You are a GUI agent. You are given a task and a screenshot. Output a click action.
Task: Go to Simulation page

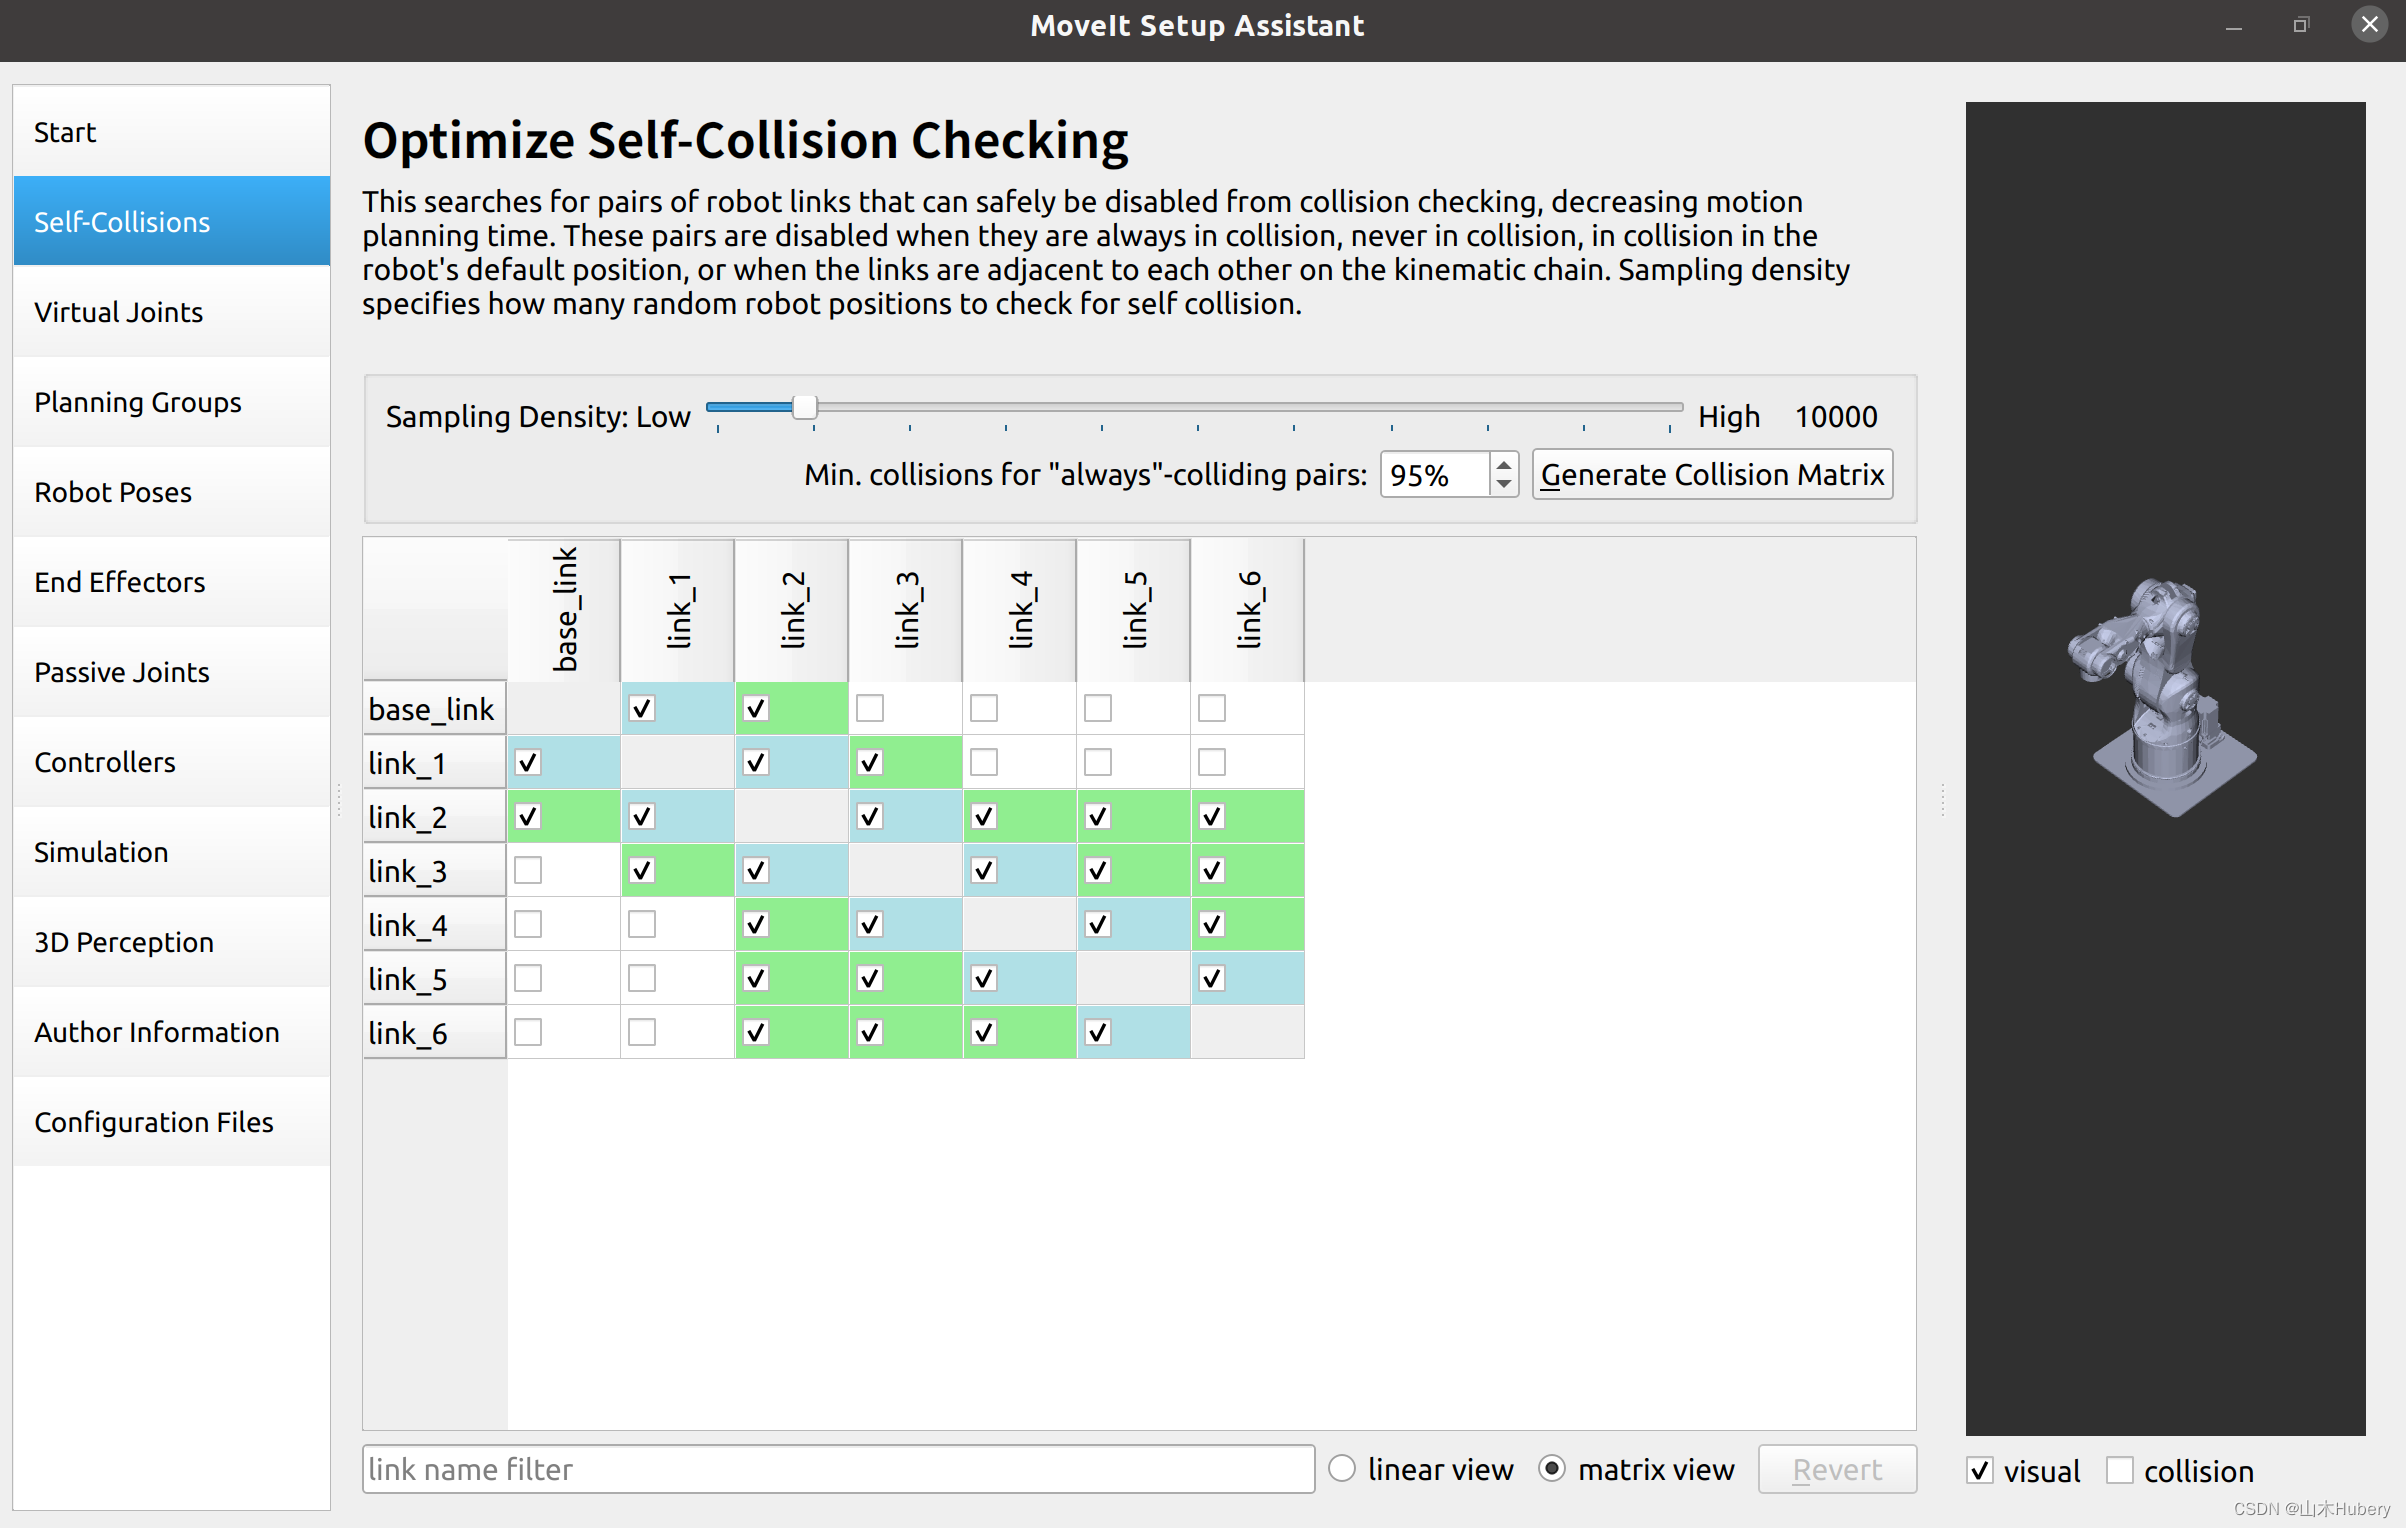[171, 852]
